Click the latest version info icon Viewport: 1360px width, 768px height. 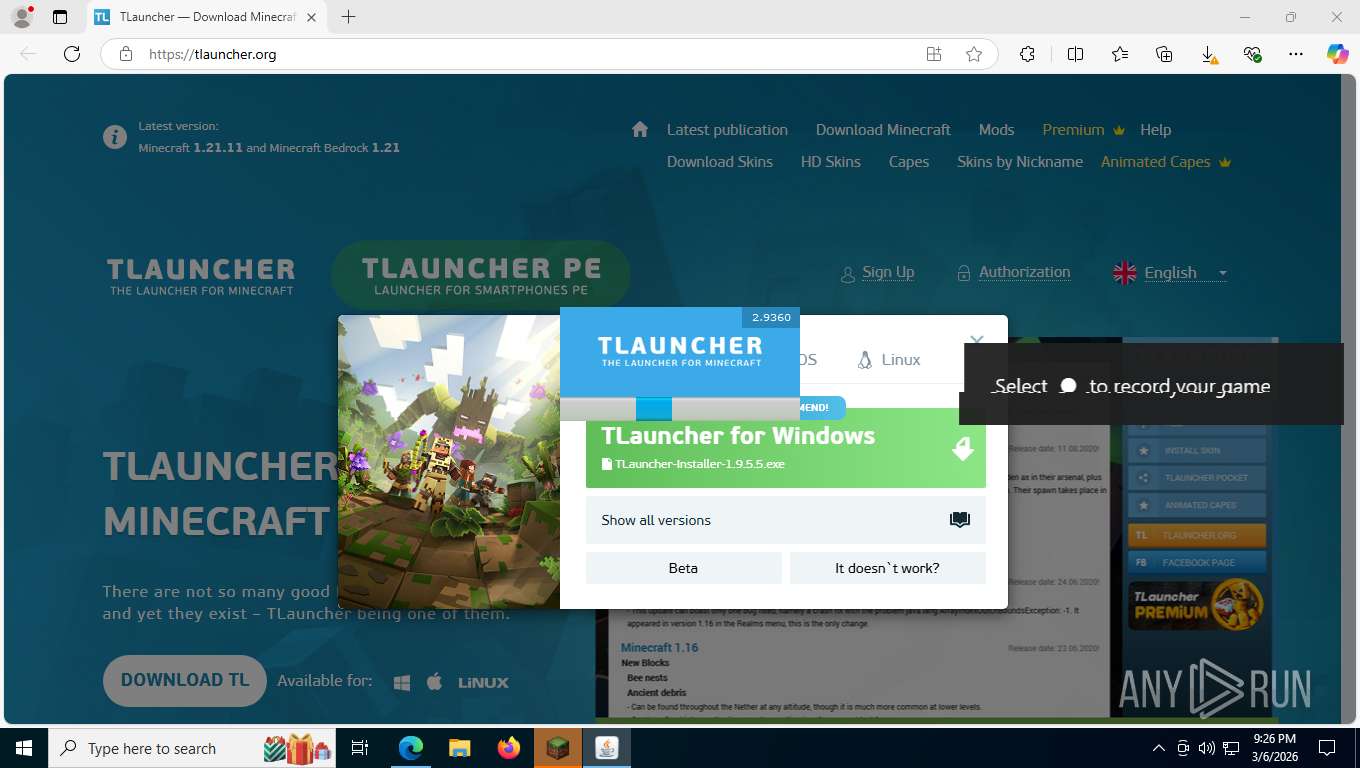[115, 136]
